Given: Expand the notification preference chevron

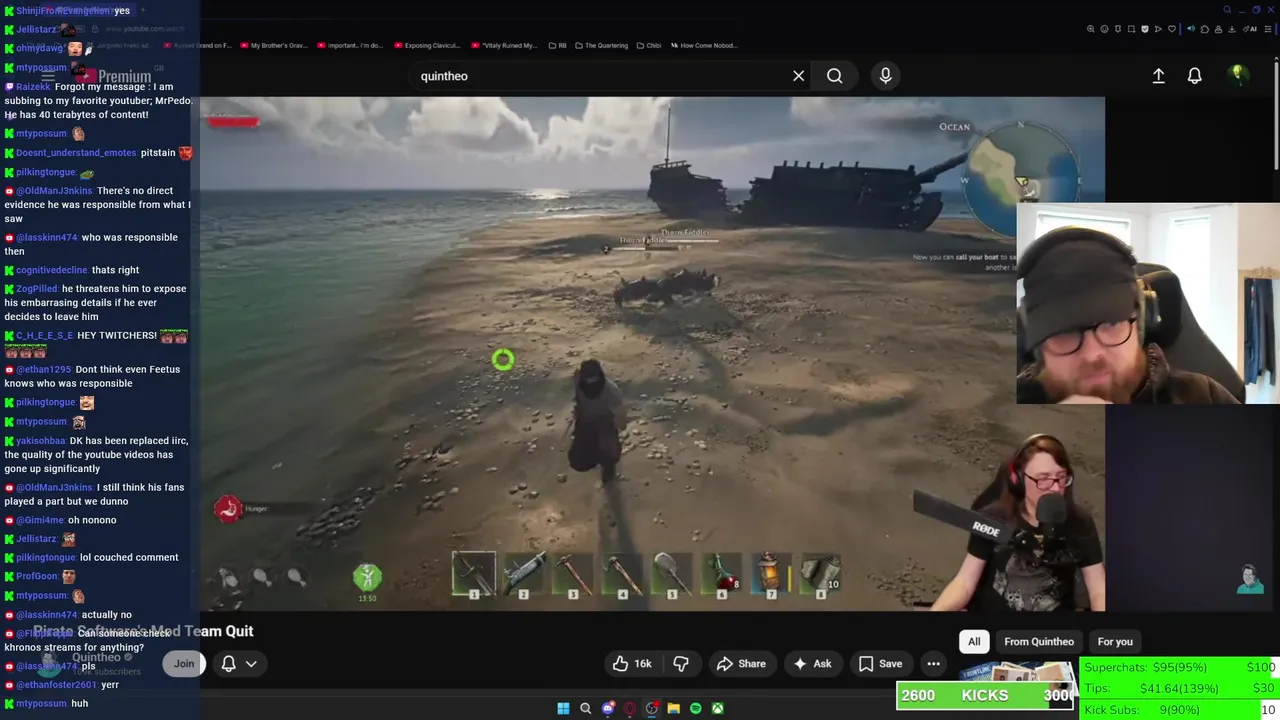Looking at the screenshot, I should pyautogui.click(x=251, y=663).
